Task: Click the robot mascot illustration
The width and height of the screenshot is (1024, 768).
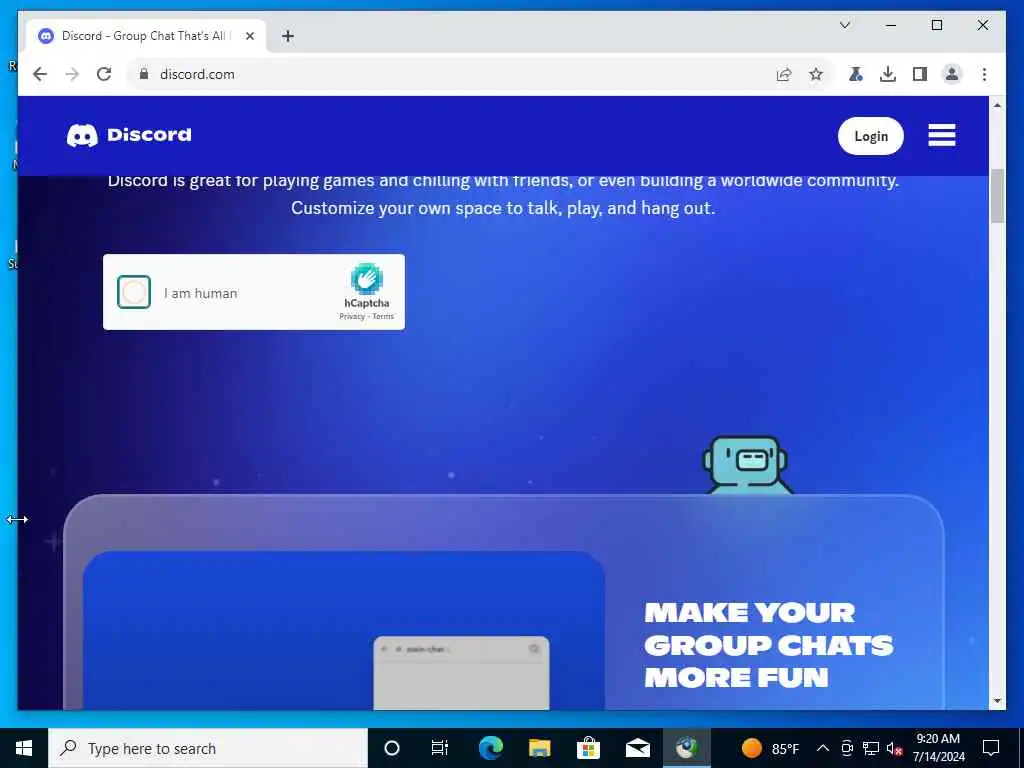Action: pyautogui.click(x=746, y=465)
